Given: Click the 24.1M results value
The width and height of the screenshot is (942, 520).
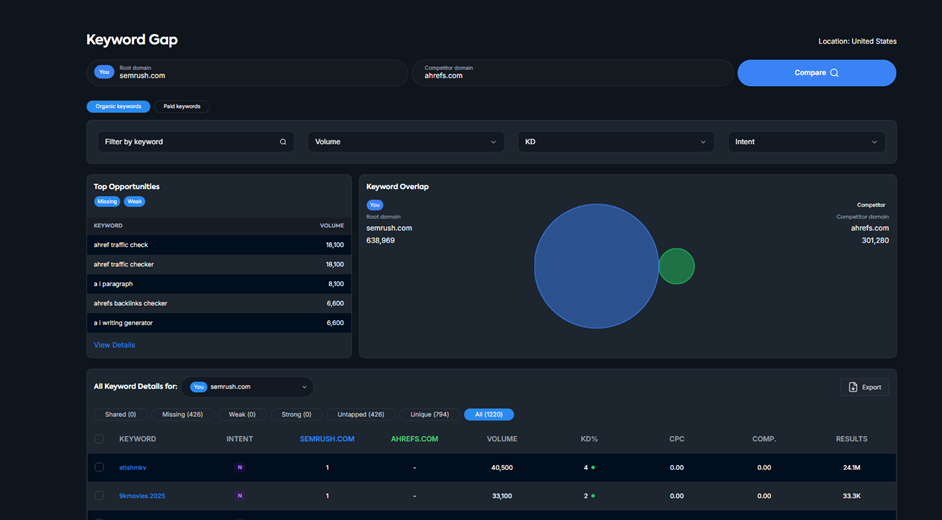Looking at the screenshot, I should click(x=851, y=467).
